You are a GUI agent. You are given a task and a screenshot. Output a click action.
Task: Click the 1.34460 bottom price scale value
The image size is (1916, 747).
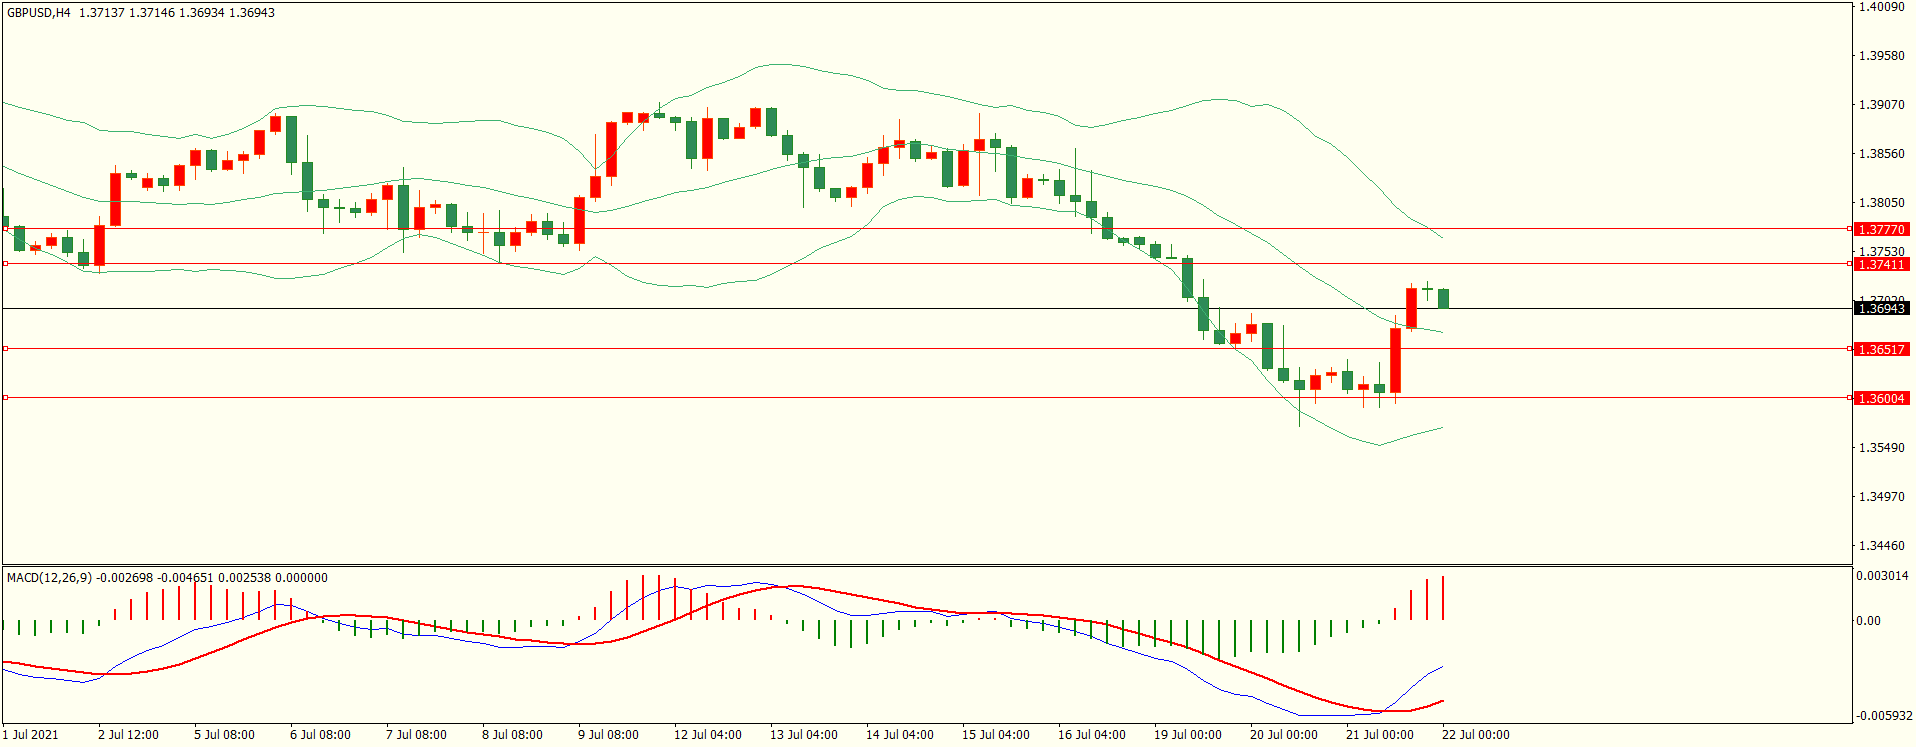pos(1881,546)
